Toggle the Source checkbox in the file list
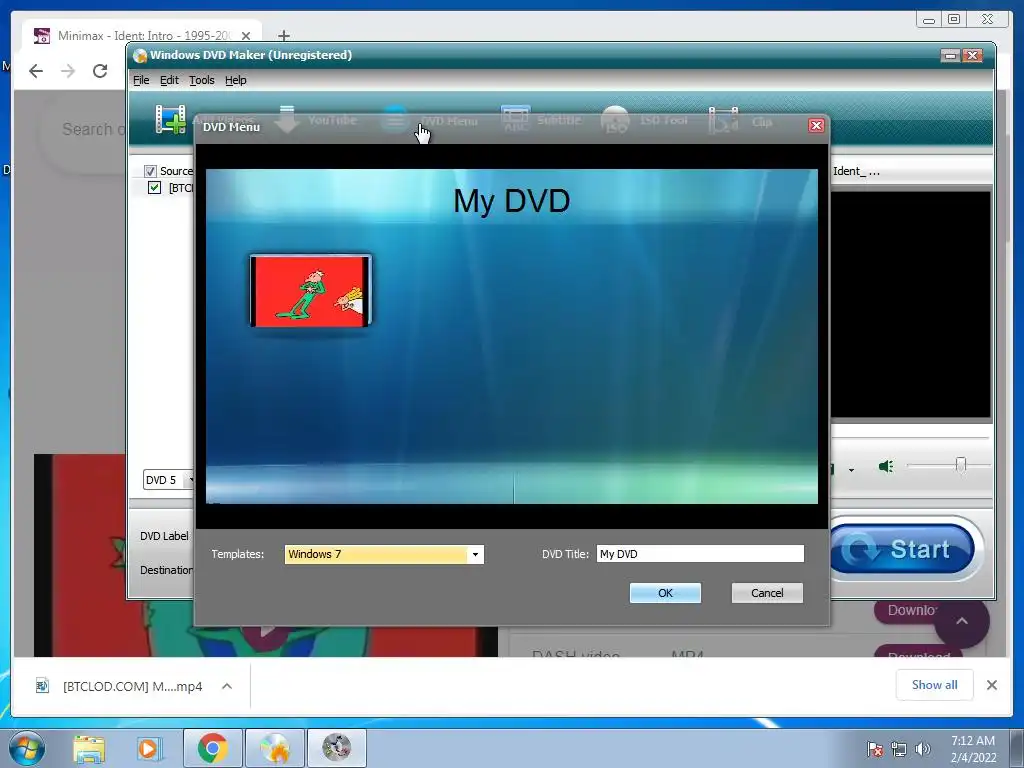 [x=150, y=171]
